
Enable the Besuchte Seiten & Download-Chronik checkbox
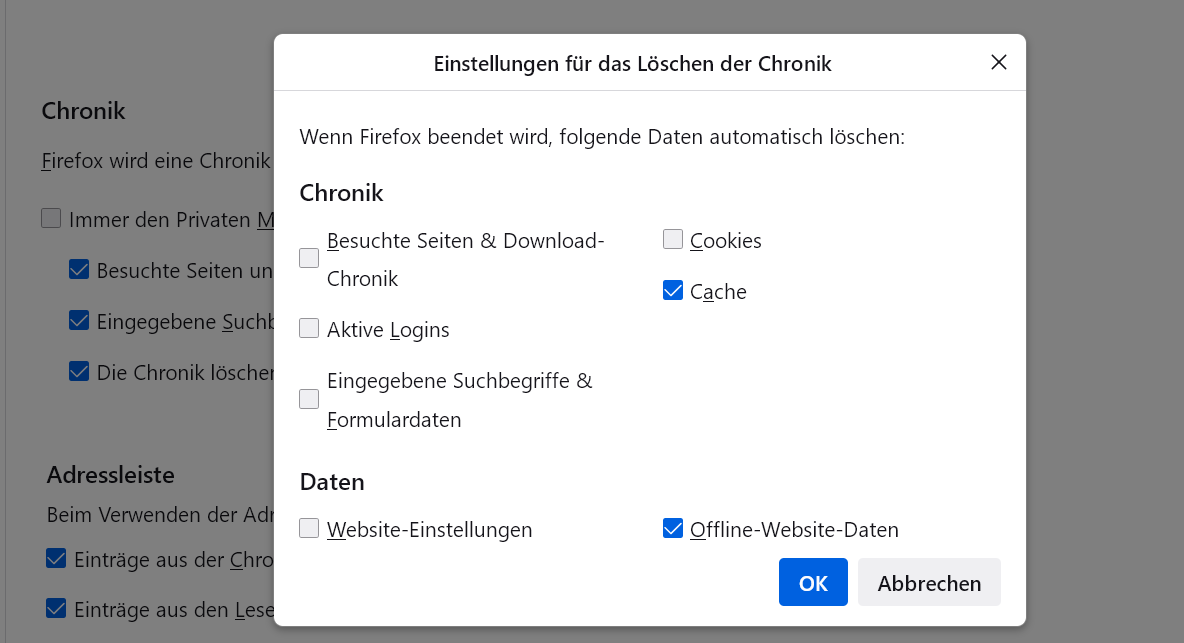coord(310,259)
